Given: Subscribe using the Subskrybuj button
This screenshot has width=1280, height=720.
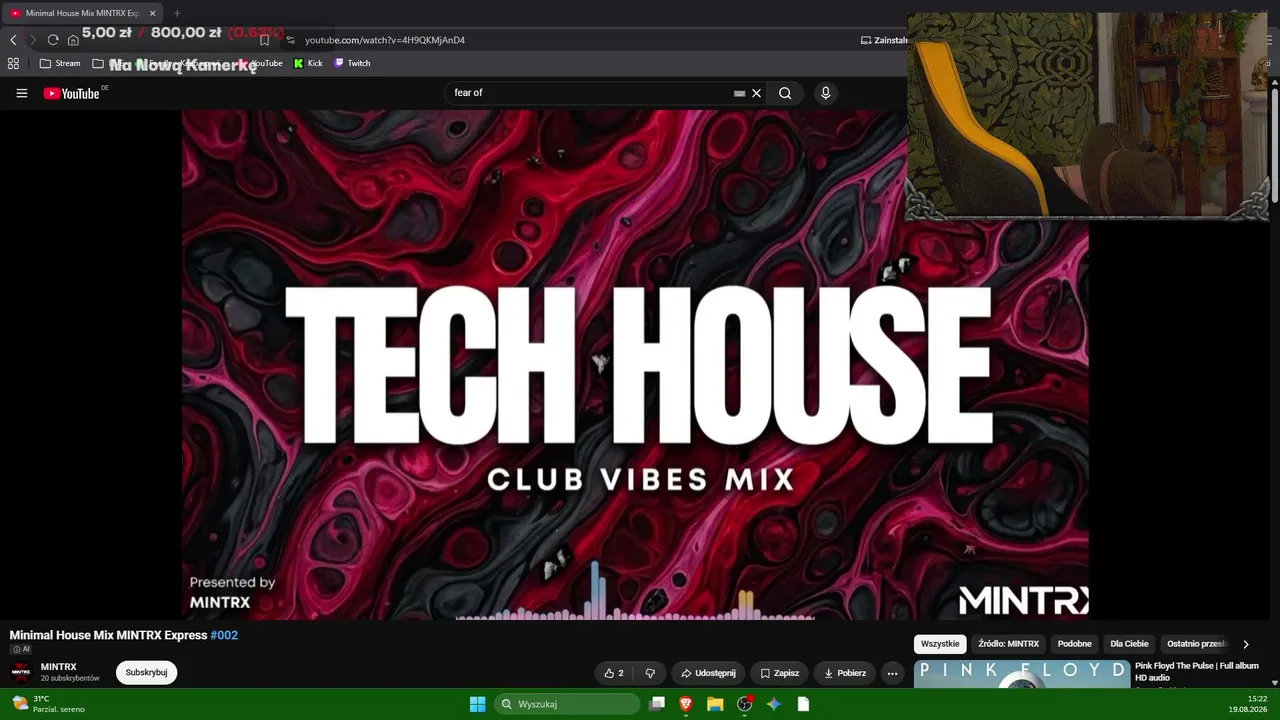Looking at the screenshot, I should 146,673.
